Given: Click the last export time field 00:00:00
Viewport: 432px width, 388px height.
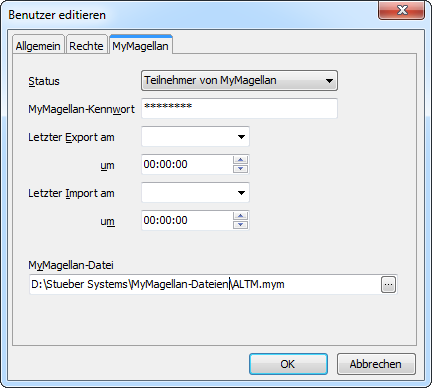Looking at the screenshot, I should pyautogui.click(x=187, y=164).
